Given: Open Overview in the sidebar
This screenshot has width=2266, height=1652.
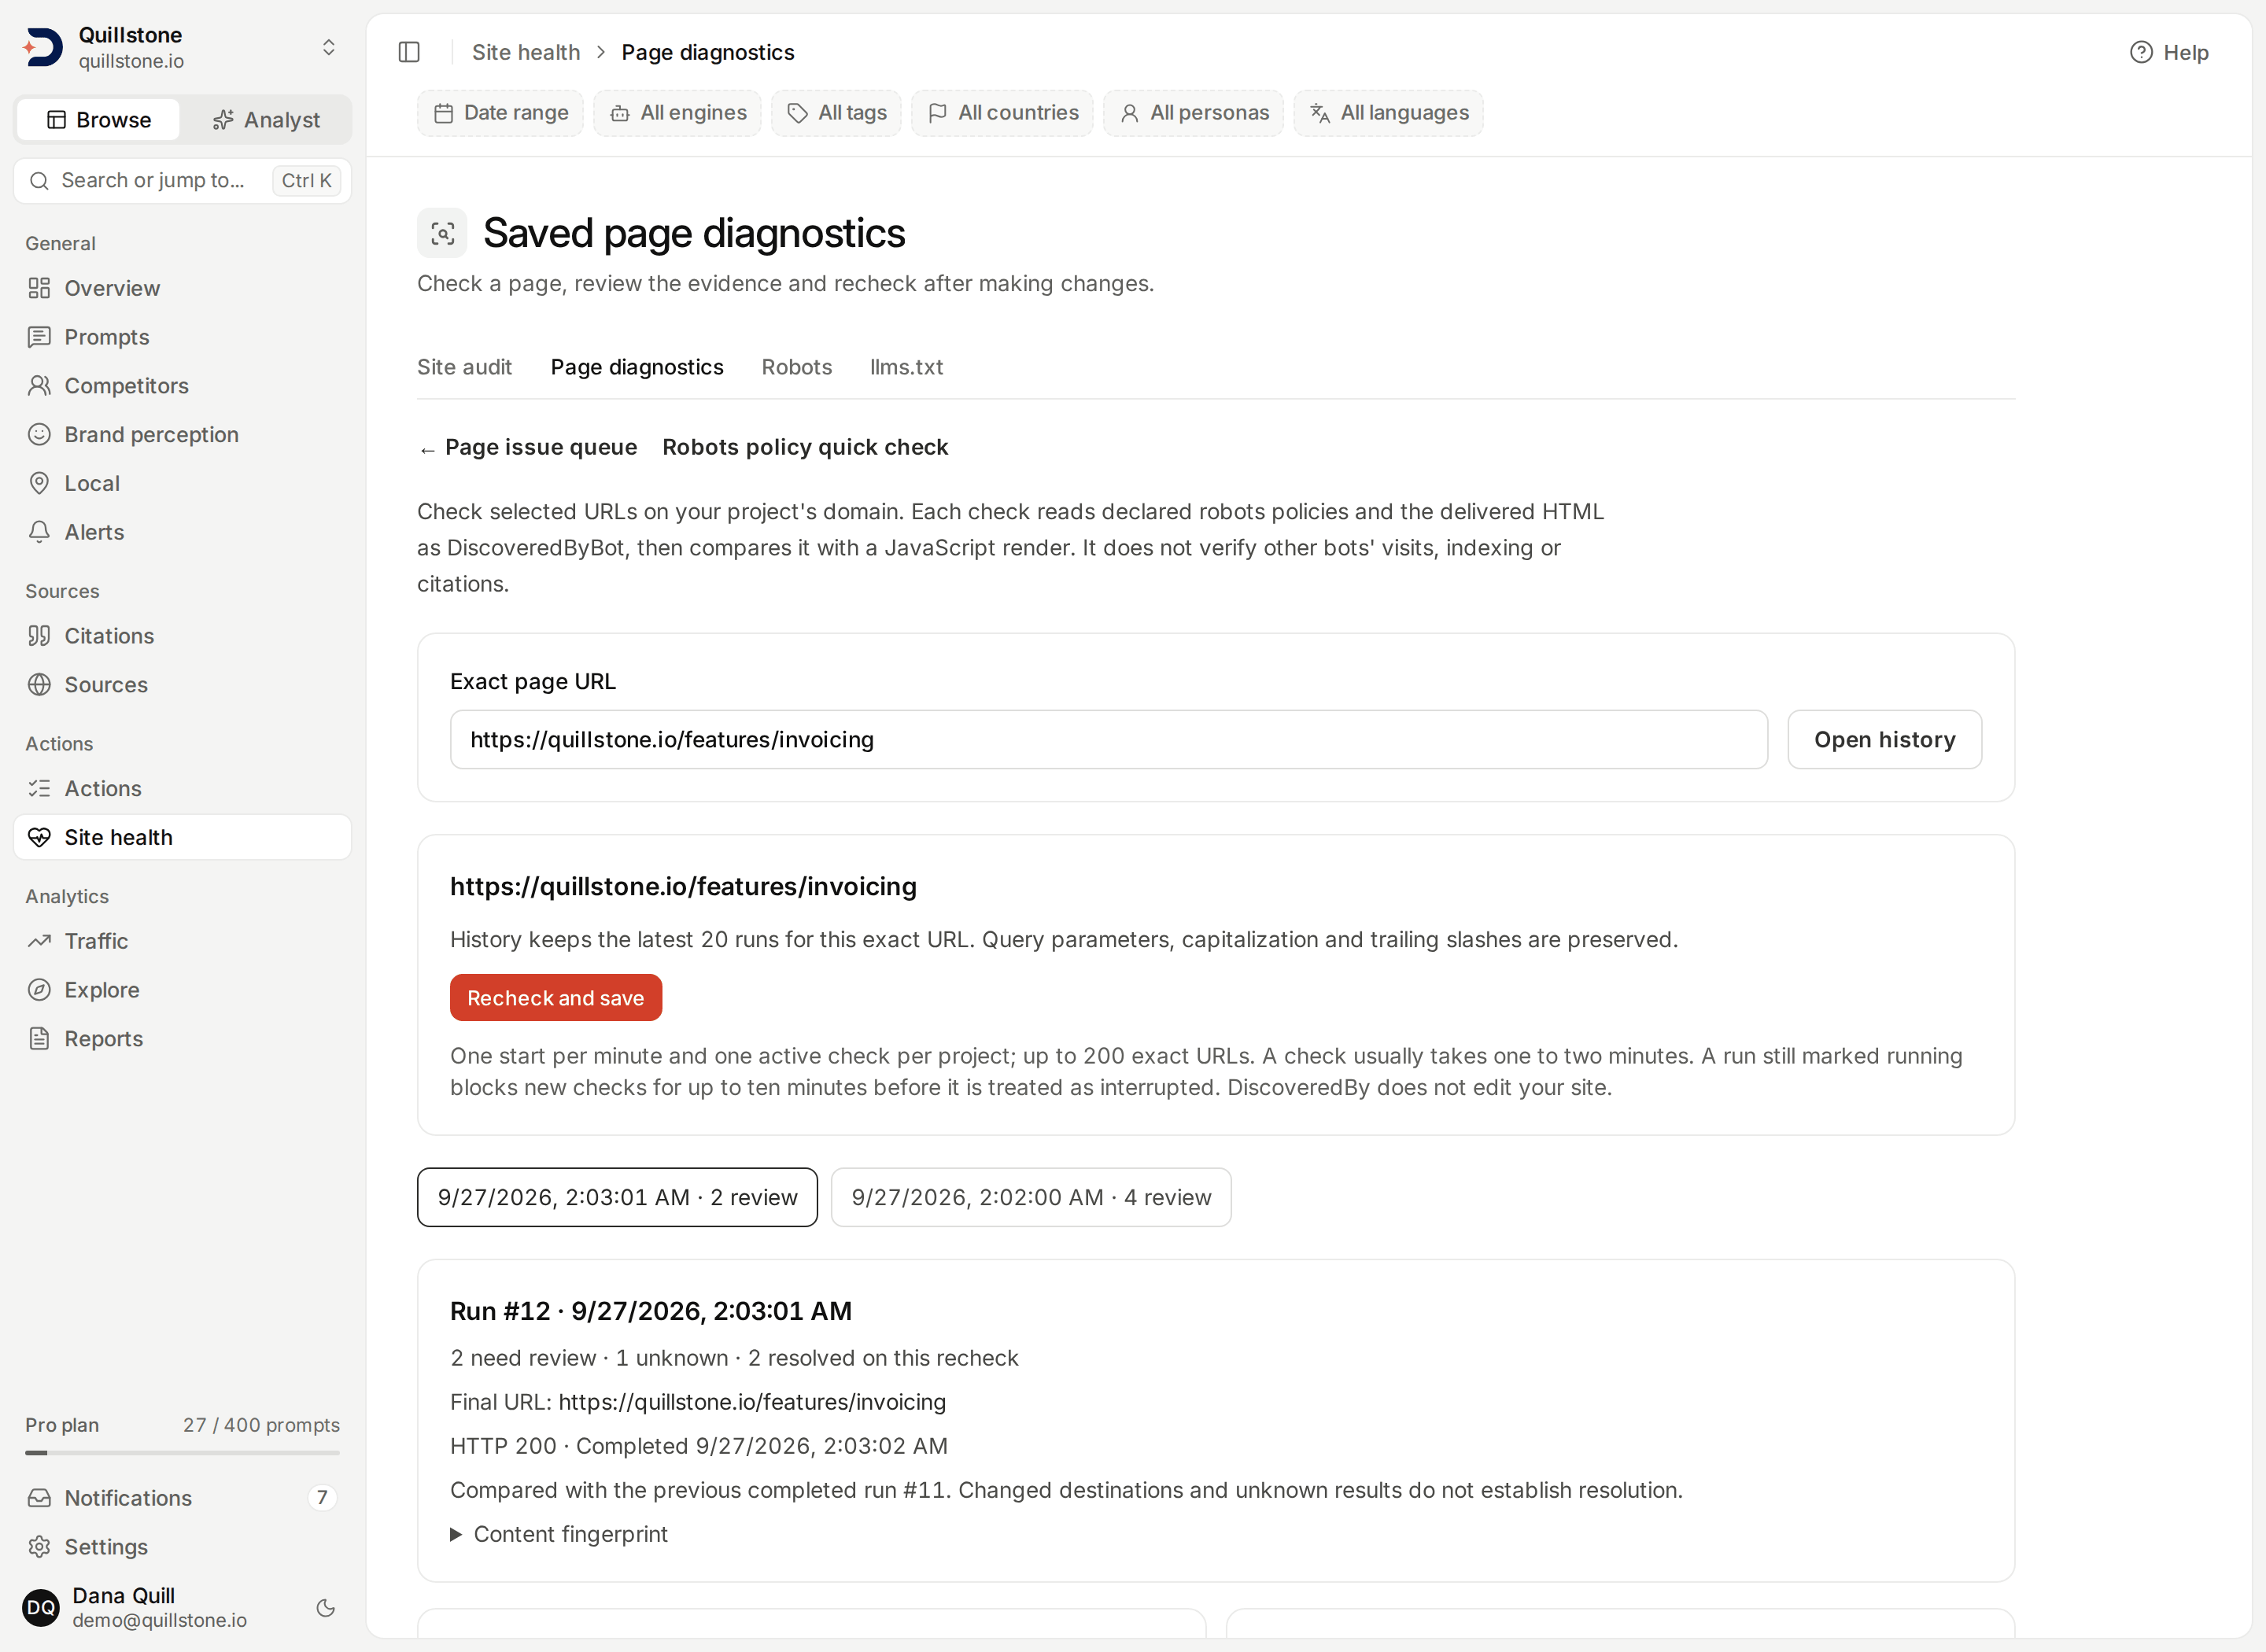Looking at the screenshot, I should (182, 288).
